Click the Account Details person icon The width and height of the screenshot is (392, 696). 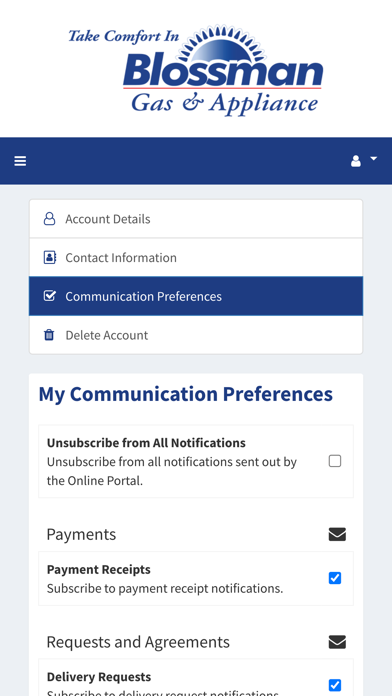click(49, 219)
